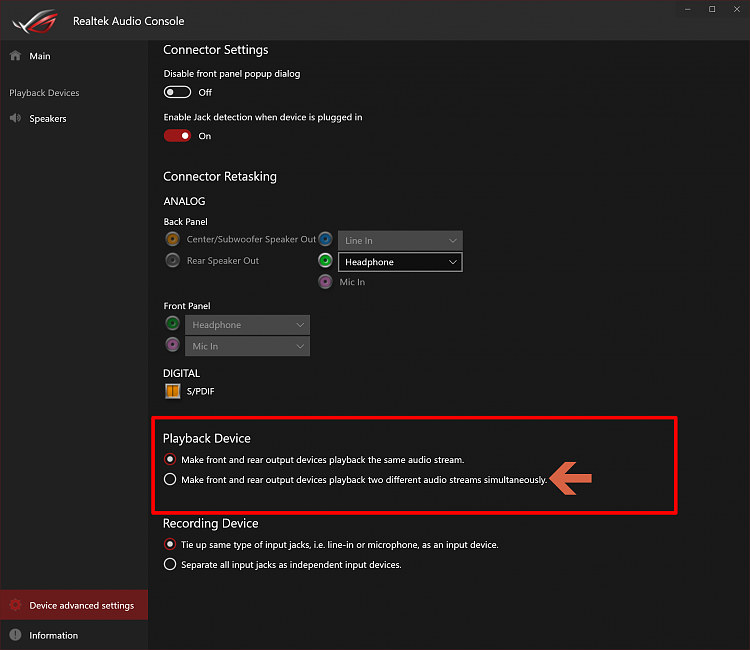Click the Playback Devices sidebar heading
Viewport: 750px width, 650px height.
[x=44, y=93]
